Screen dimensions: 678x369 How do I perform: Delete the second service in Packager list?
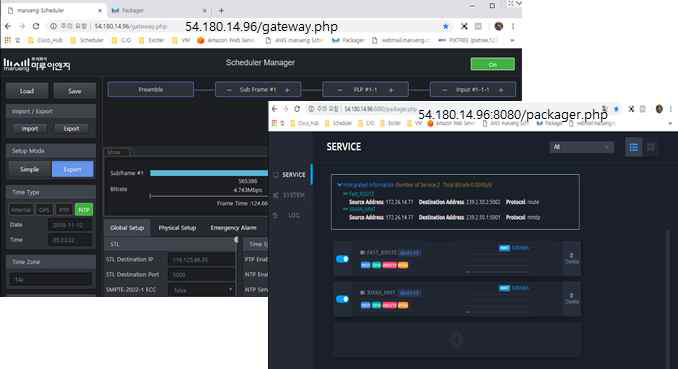click(x=572, y=298)
